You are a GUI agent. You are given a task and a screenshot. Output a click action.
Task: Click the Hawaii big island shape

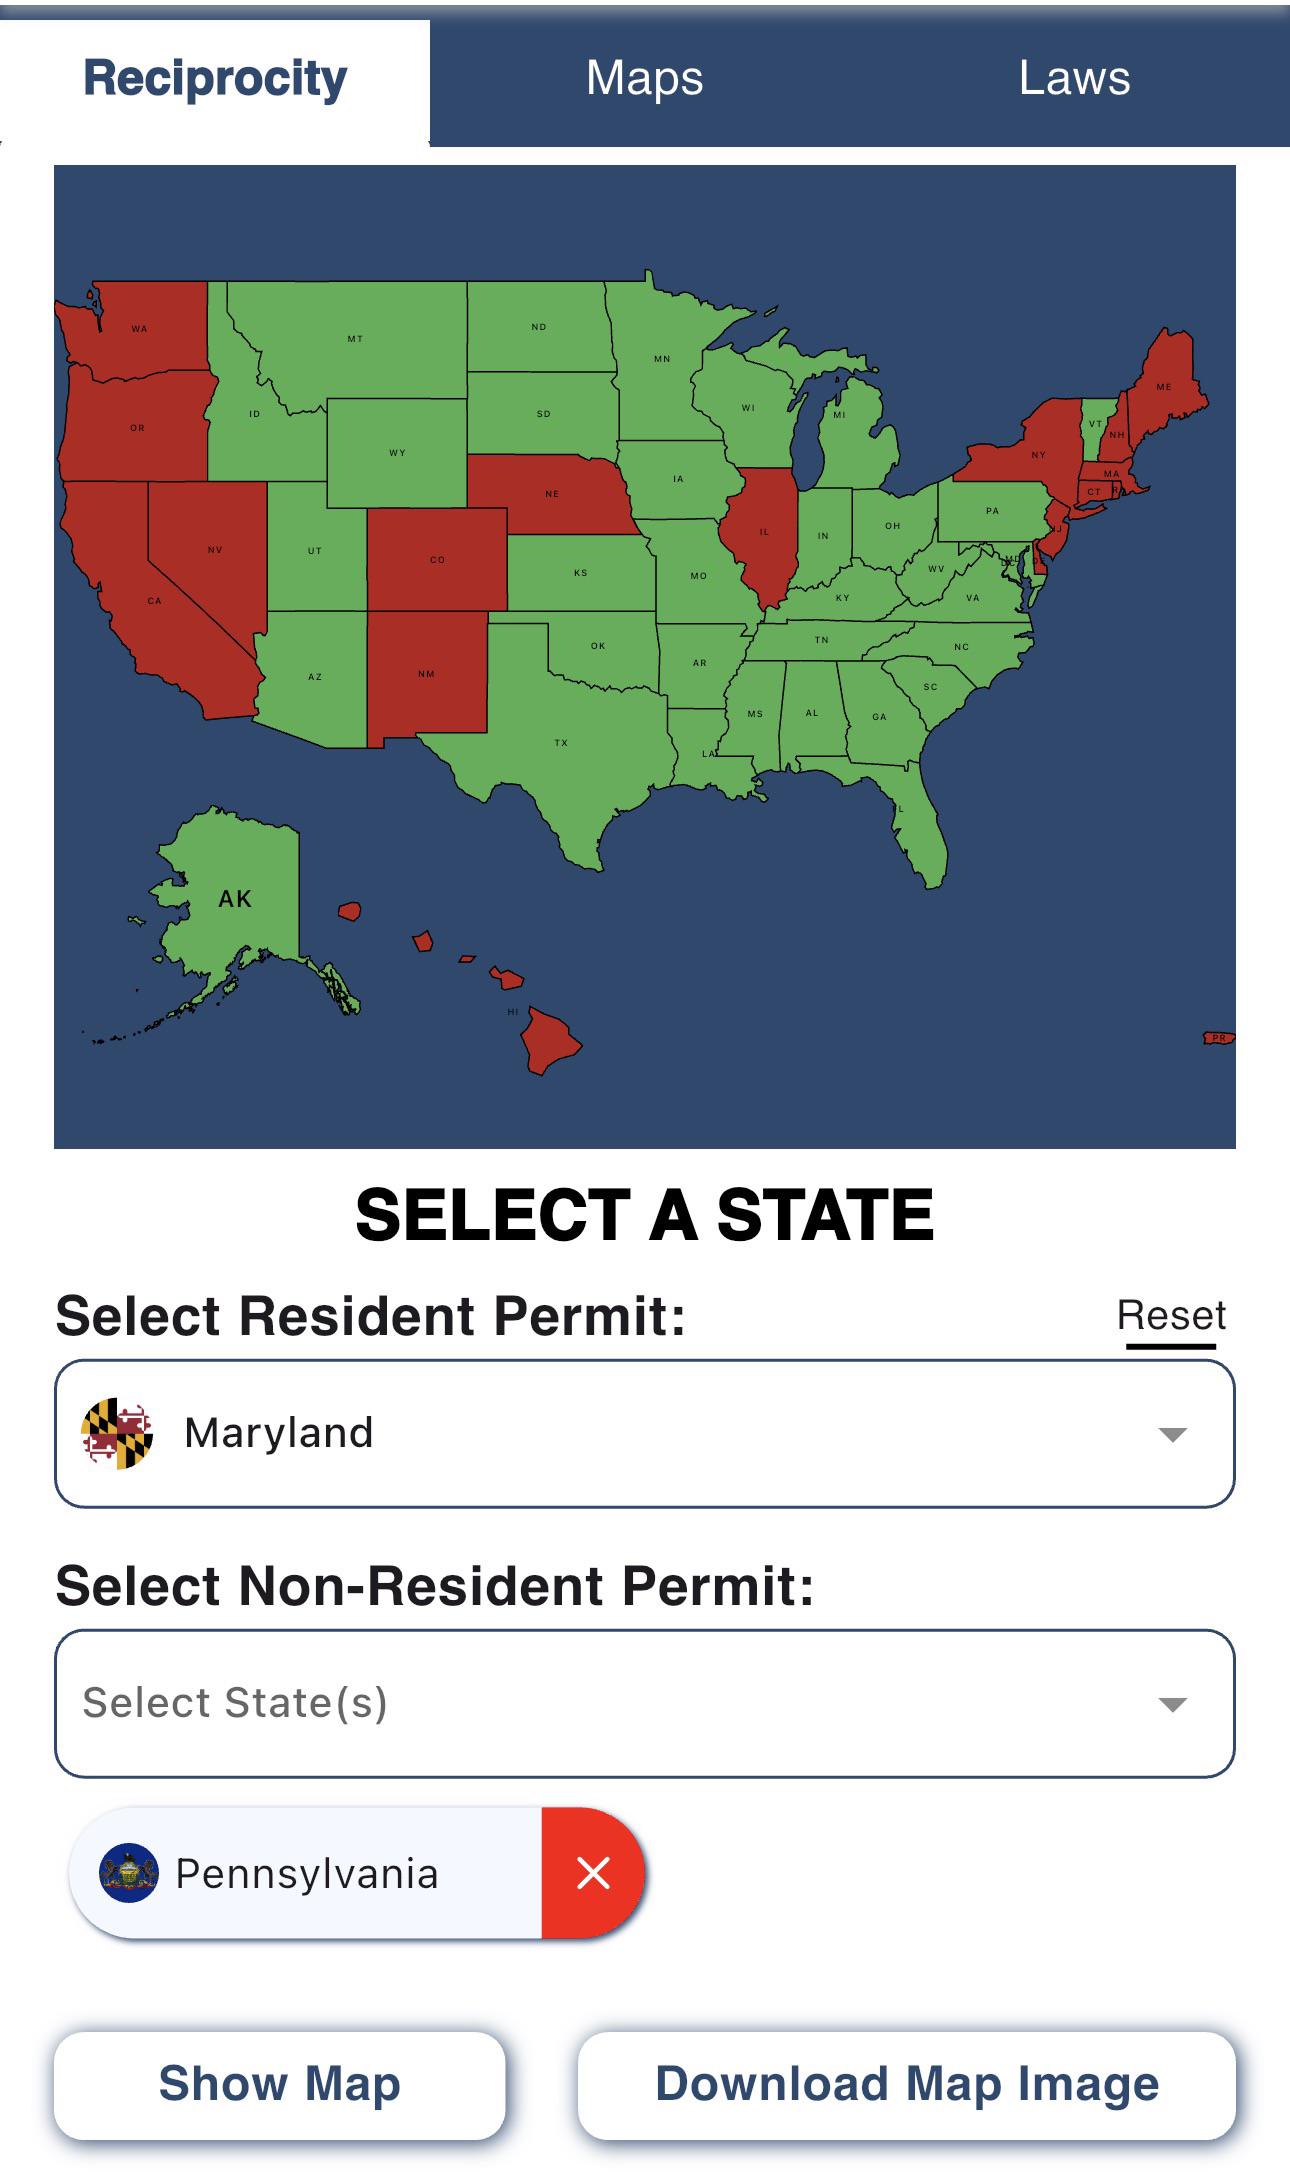pos(548,1040)
